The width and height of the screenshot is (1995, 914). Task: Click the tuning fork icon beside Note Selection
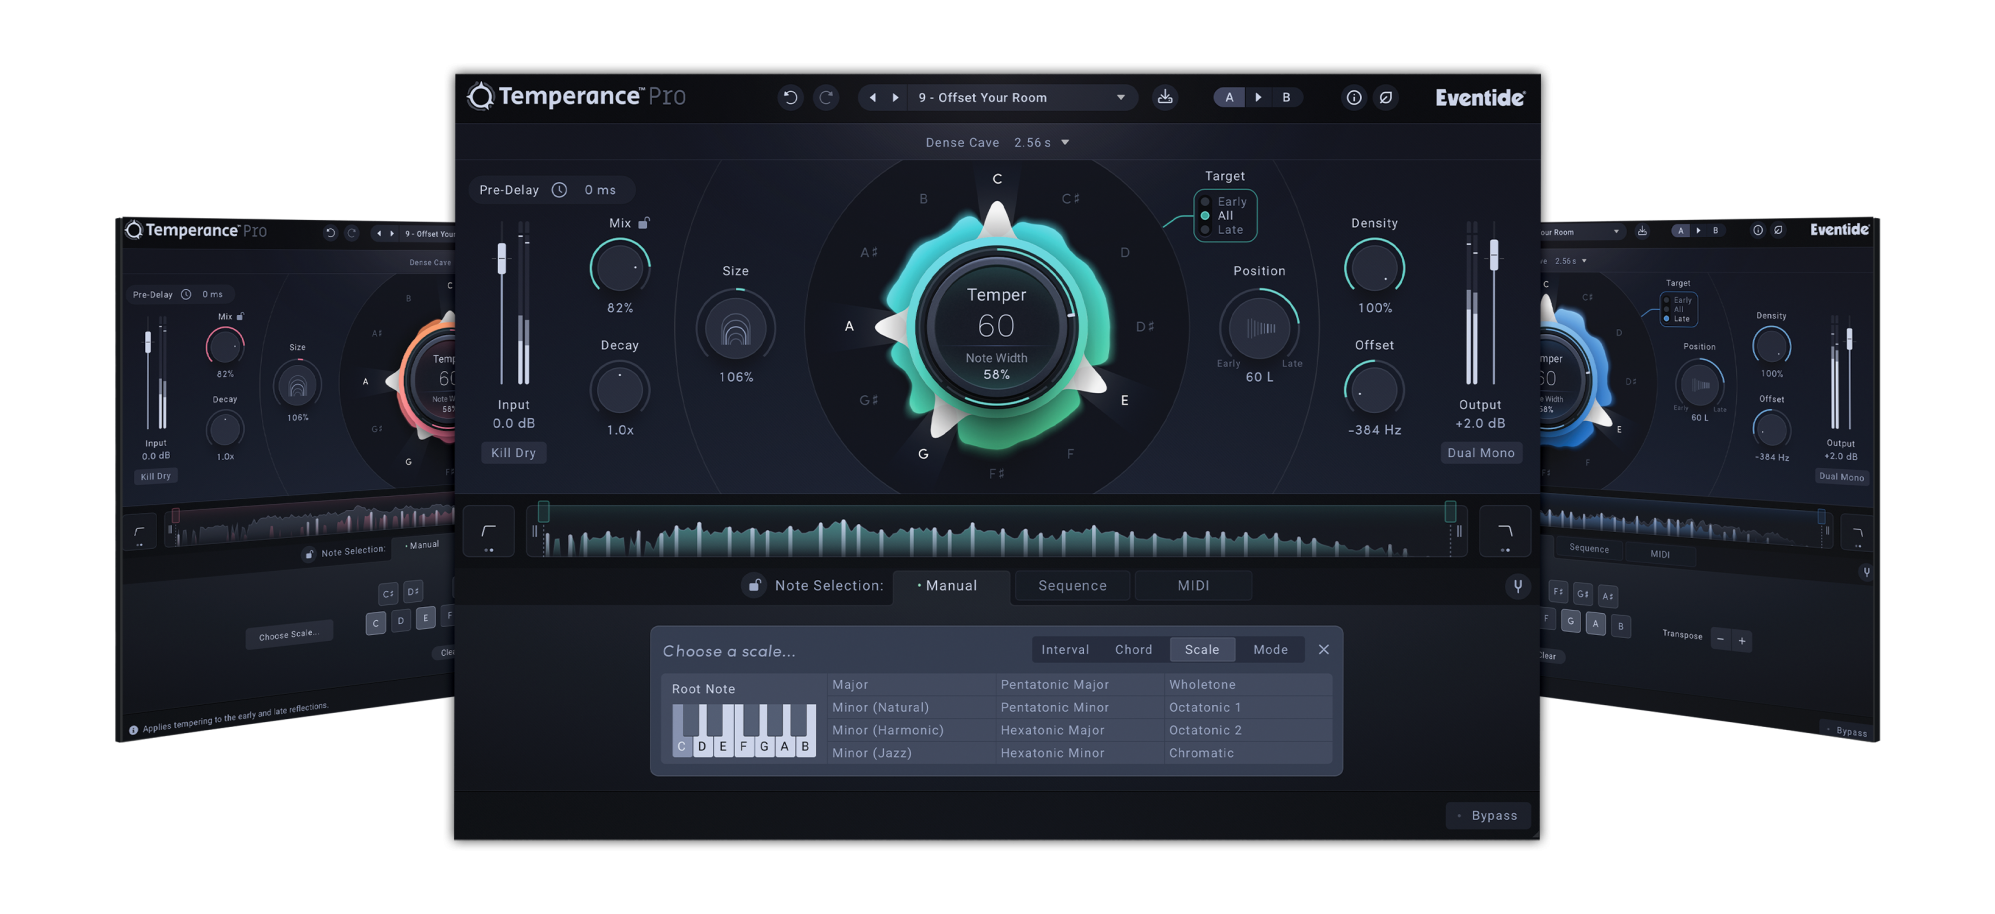click(x=1517, y=586)
